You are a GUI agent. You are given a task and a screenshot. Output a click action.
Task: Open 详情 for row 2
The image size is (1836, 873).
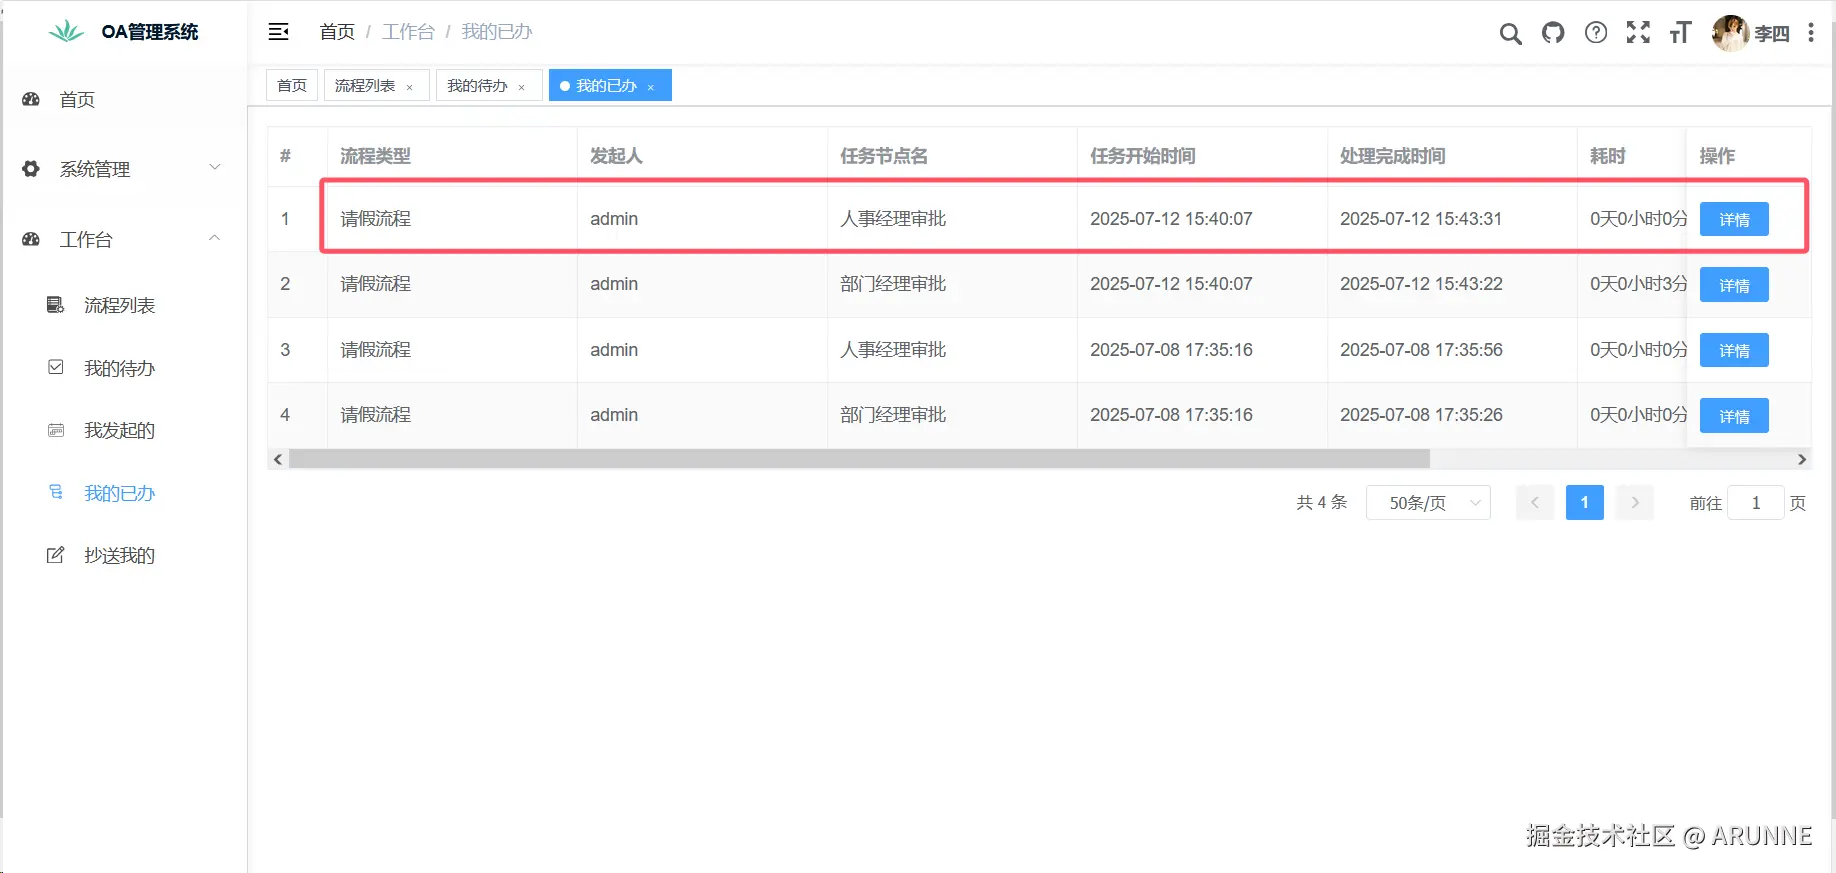1734,285
